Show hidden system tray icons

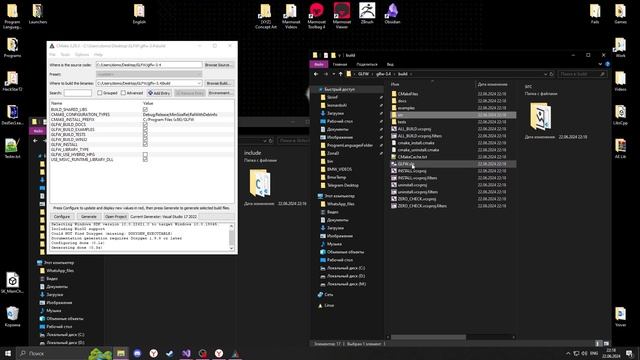[x=568, y=353]
